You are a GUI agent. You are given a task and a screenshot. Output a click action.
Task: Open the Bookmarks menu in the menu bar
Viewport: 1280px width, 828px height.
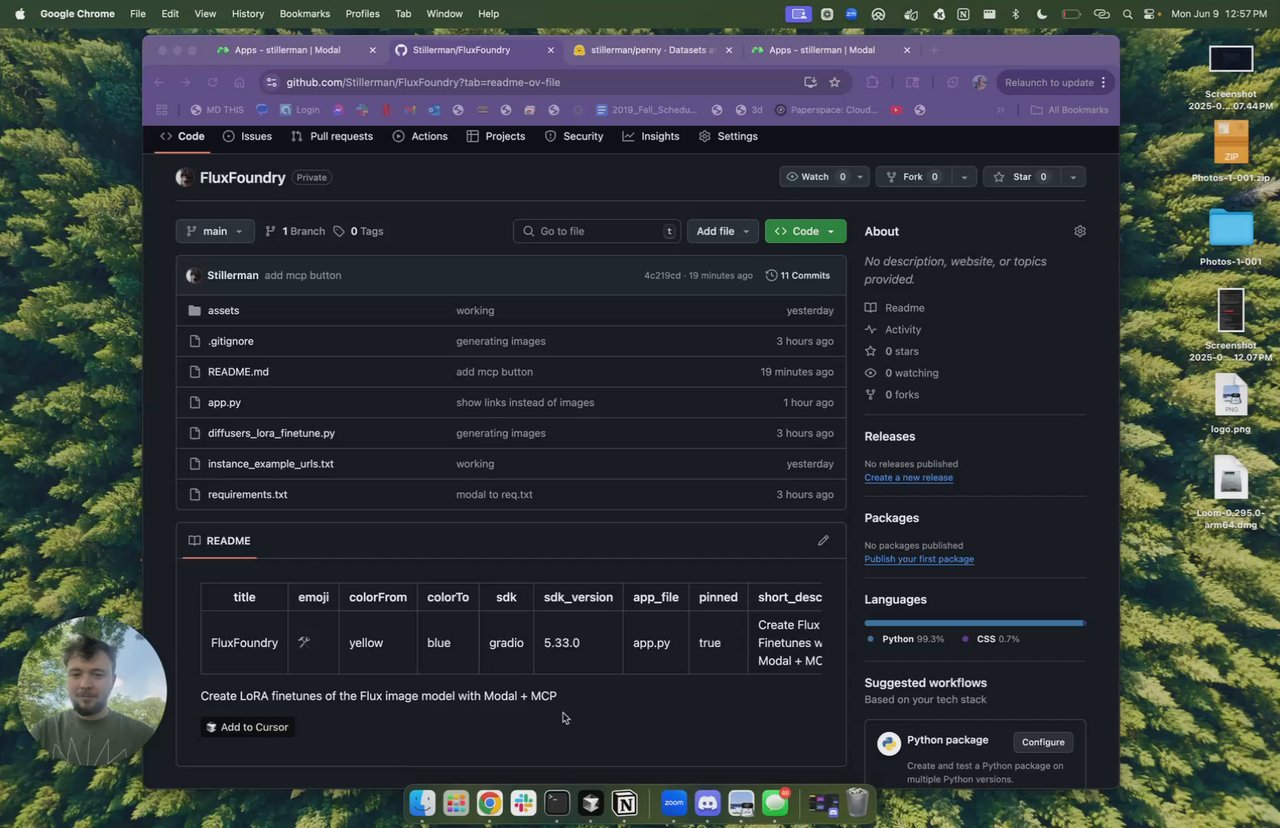(x=305, y=14)
